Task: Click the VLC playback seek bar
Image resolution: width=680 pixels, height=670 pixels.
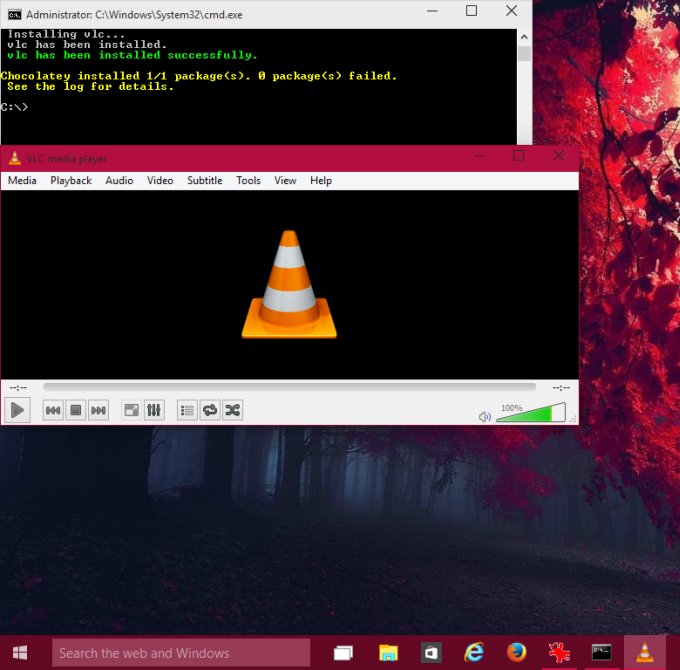Action: point(289,387)
